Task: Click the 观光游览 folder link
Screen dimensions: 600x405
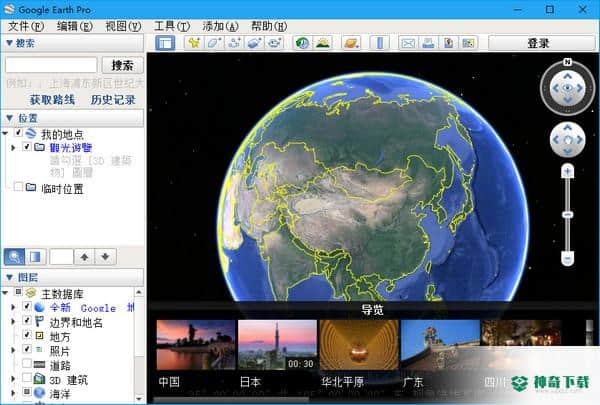Action: (71, 147)
